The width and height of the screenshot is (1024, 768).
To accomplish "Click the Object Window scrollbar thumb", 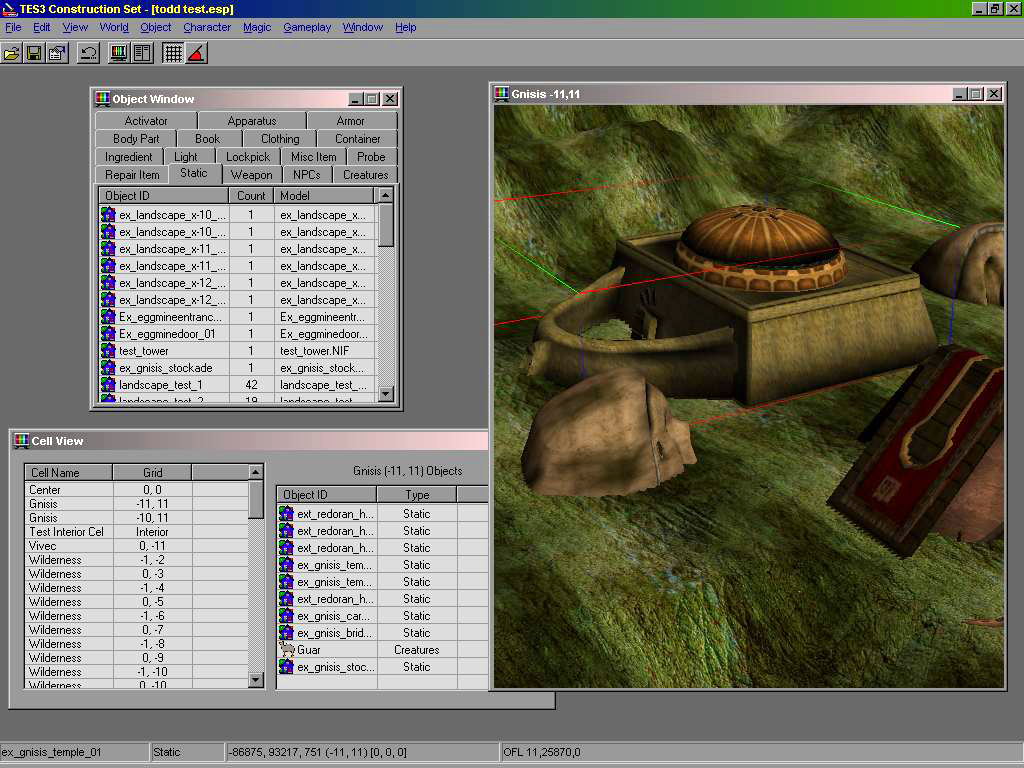I will pos(386,225).
